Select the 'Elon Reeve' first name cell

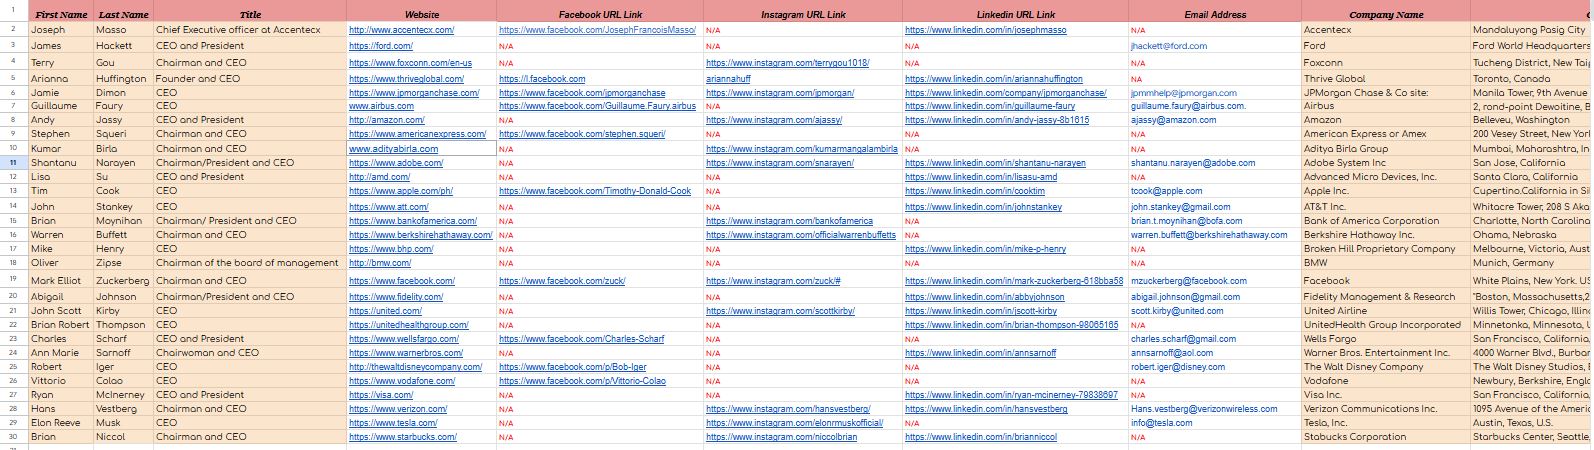[x=62, y=423]
